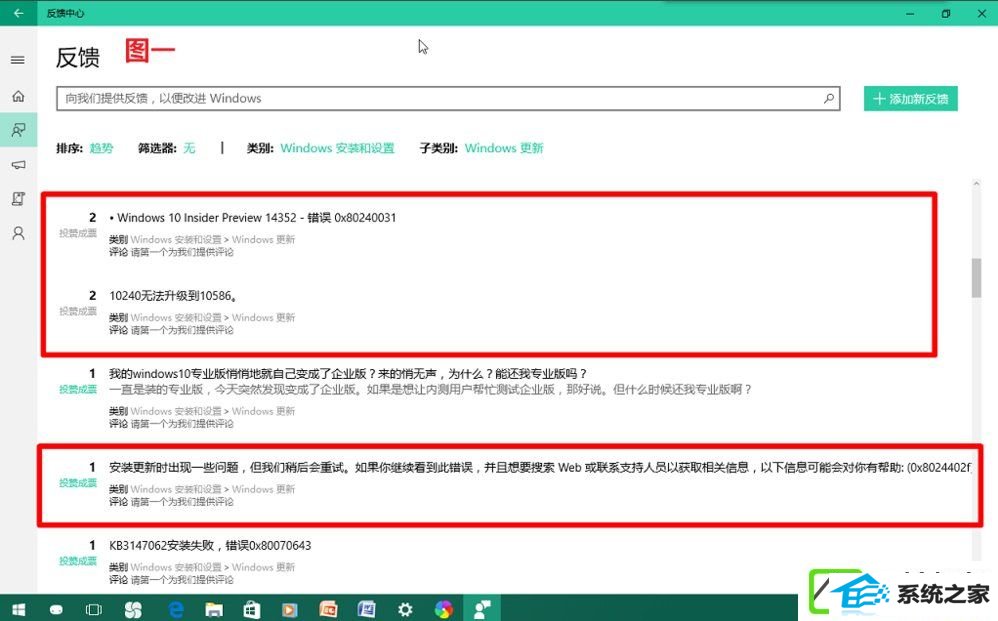Open the Profile person icon

point(18,234)
